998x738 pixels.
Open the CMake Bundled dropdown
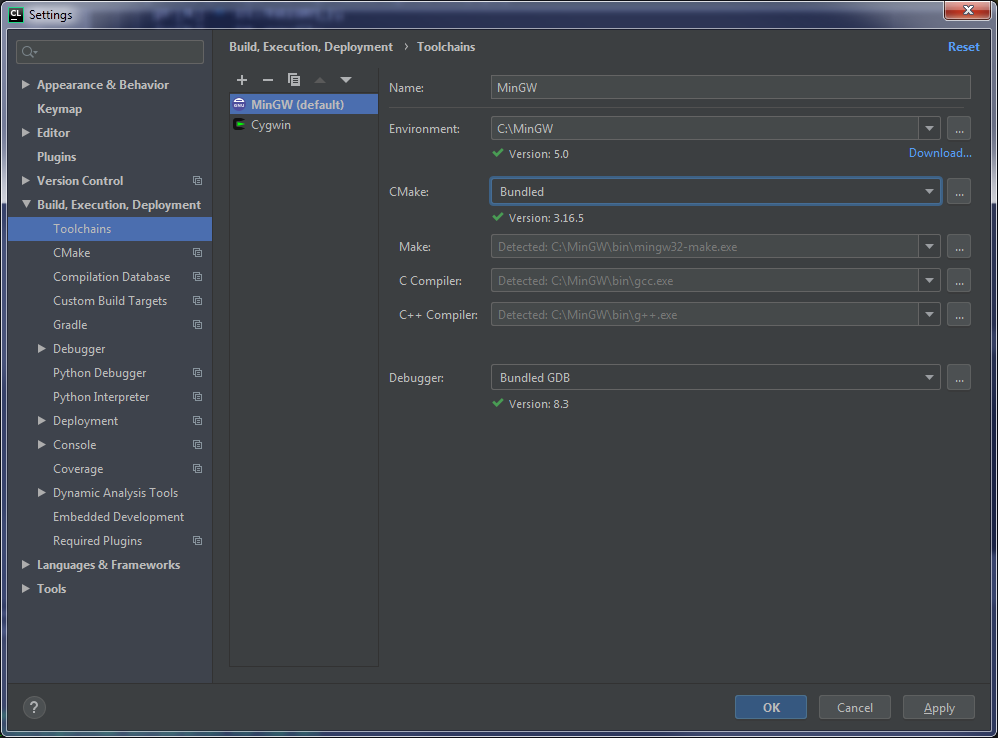pos(929,191)
